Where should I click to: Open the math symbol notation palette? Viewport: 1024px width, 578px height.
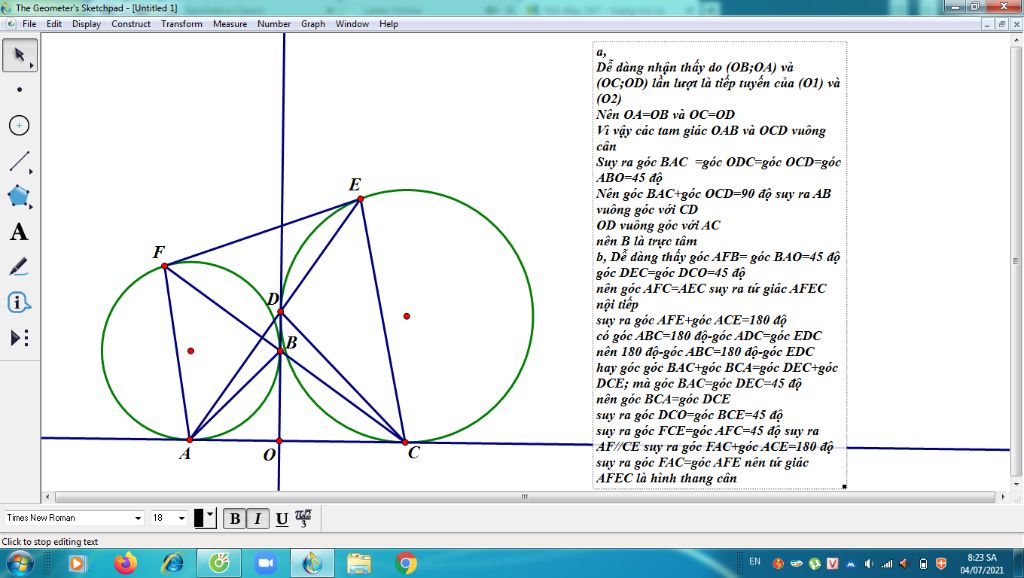point(304,519)
